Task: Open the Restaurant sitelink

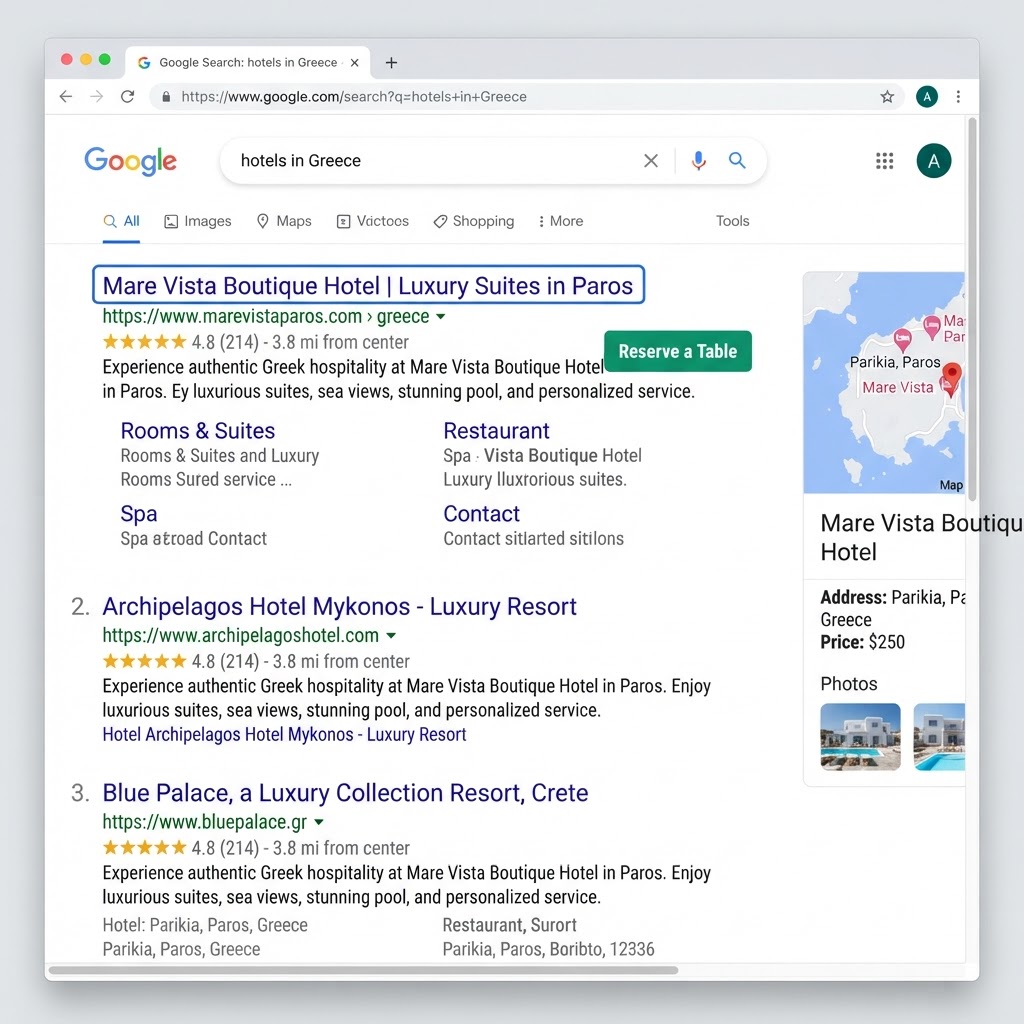Action: tap(496, 431)
